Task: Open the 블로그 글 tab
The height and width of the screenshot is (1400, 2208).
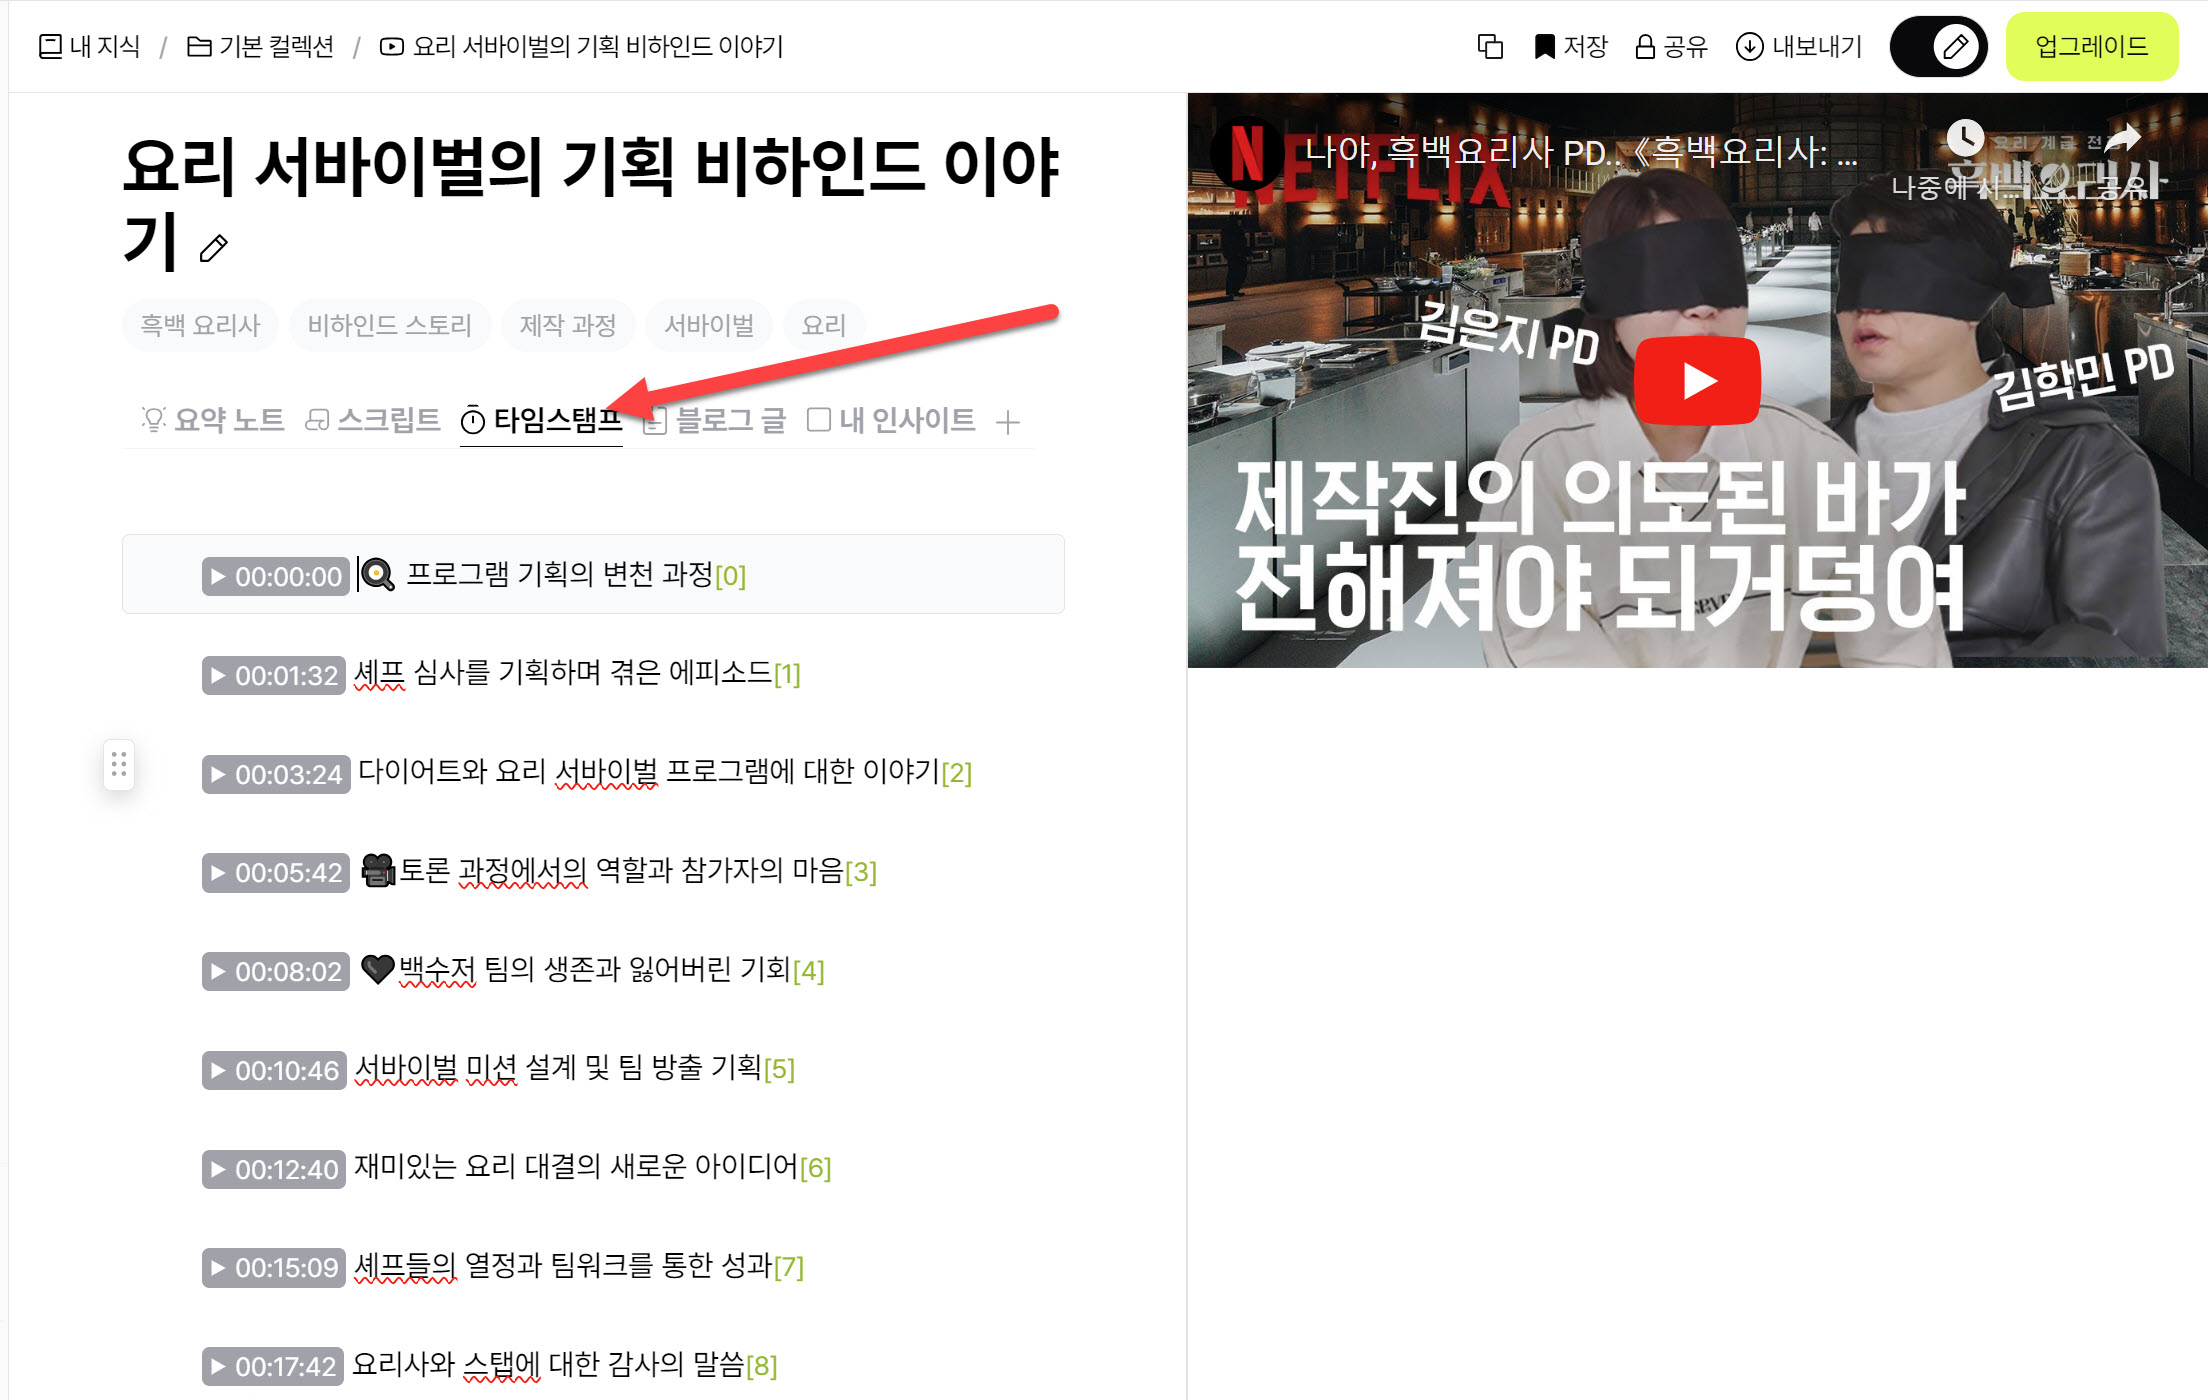Action: pyautogui.click(x=714, y=420)
